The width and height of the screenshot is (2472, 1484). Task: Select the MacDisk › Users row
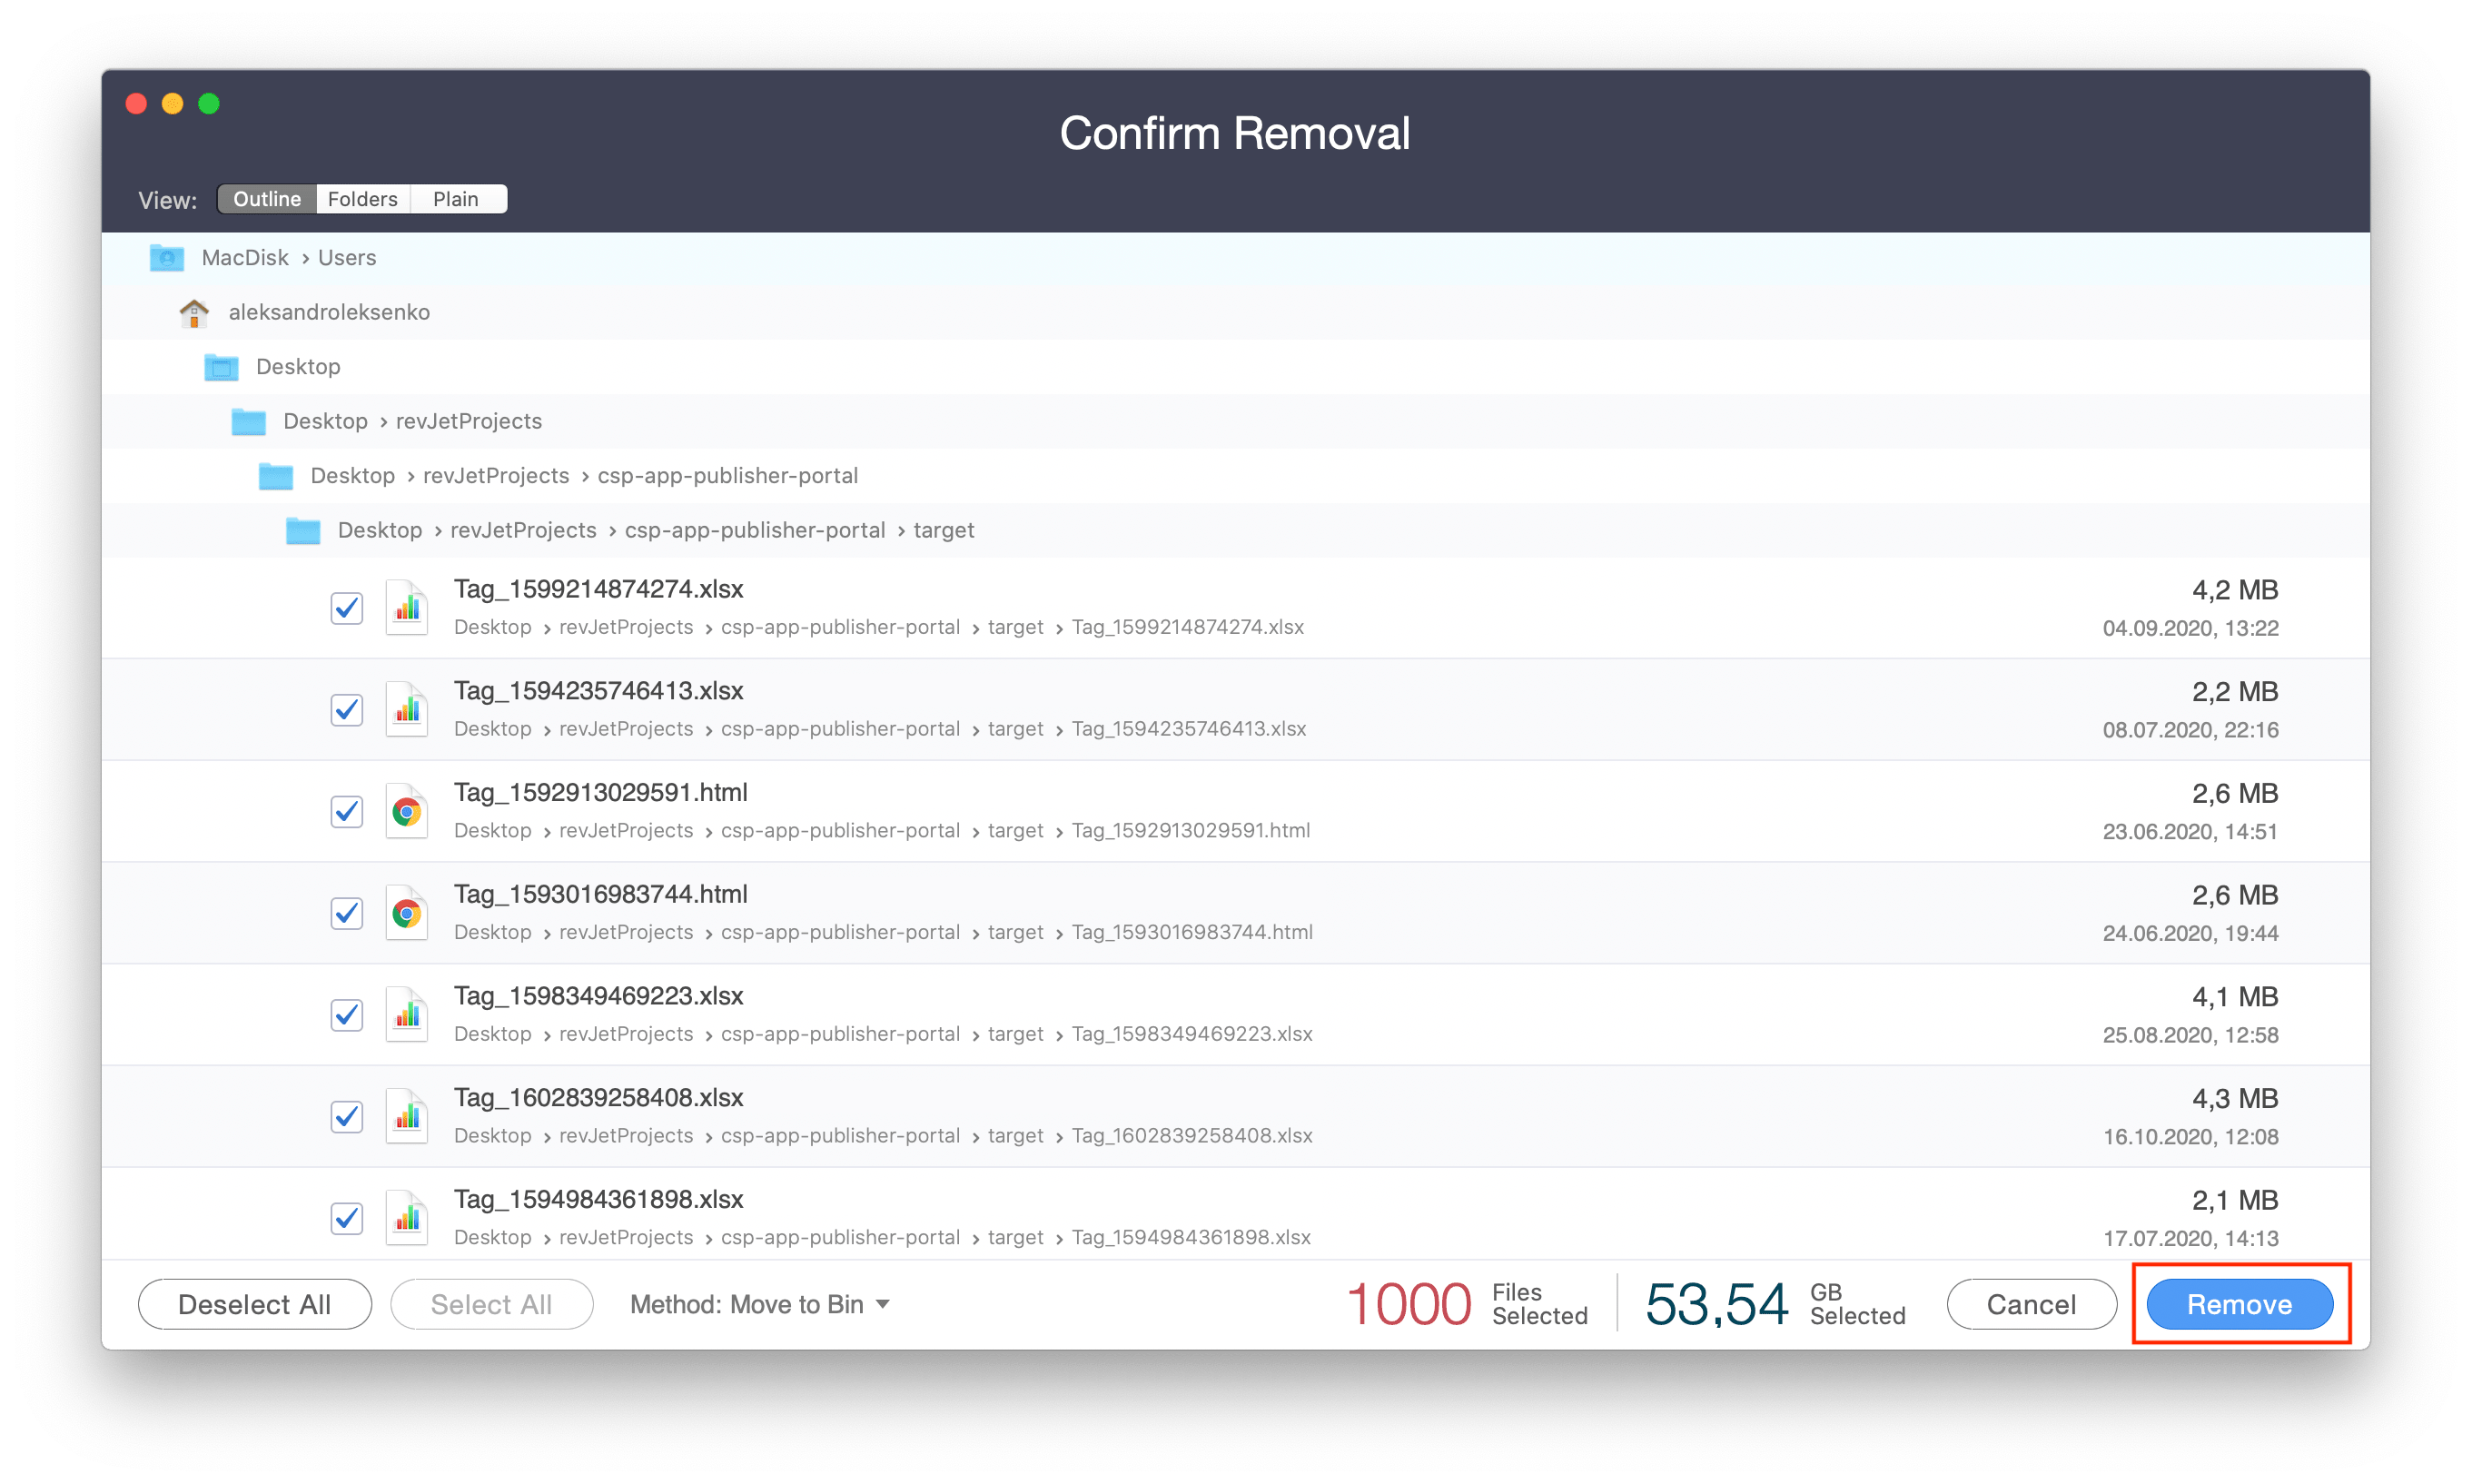click(x=1236, y=258)
